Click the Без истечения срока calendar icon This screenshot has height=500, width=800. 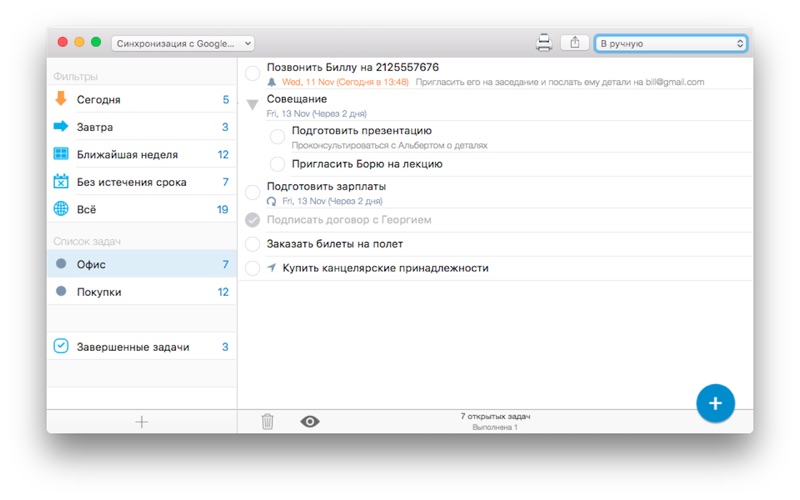61,181
